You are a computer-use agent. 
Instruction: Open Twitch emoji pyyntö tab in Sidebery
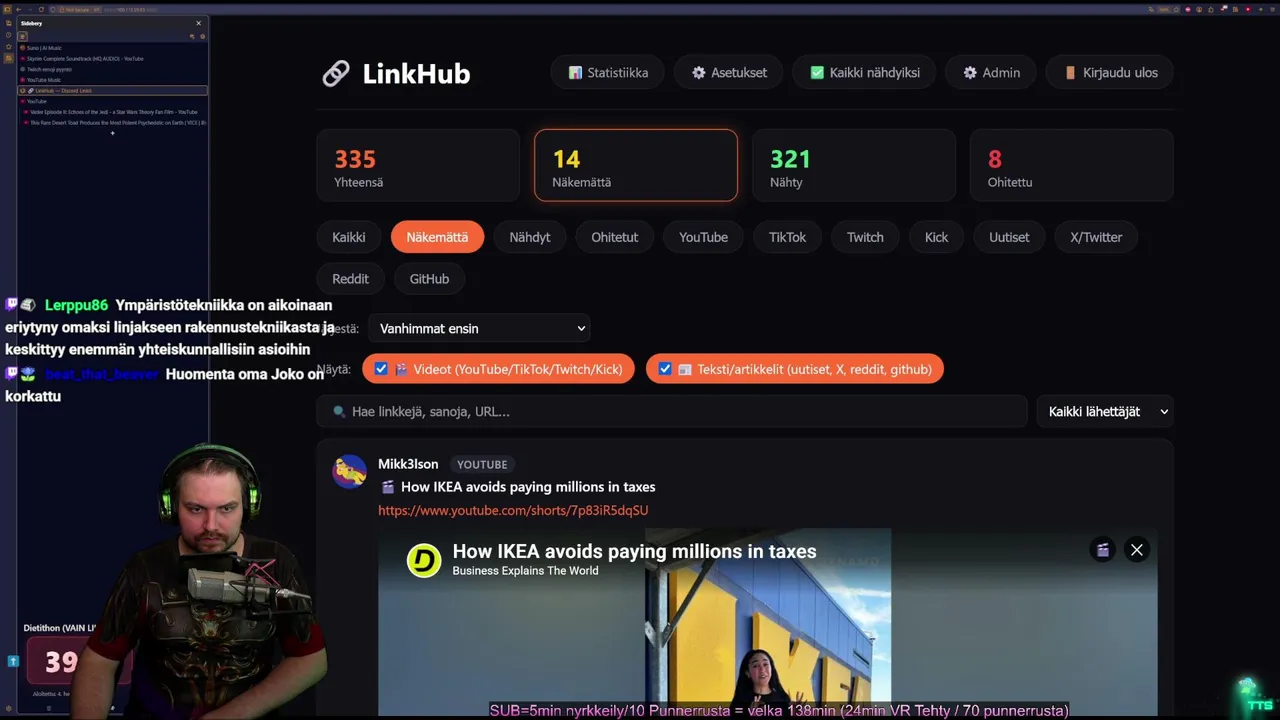tap(112, 69)
